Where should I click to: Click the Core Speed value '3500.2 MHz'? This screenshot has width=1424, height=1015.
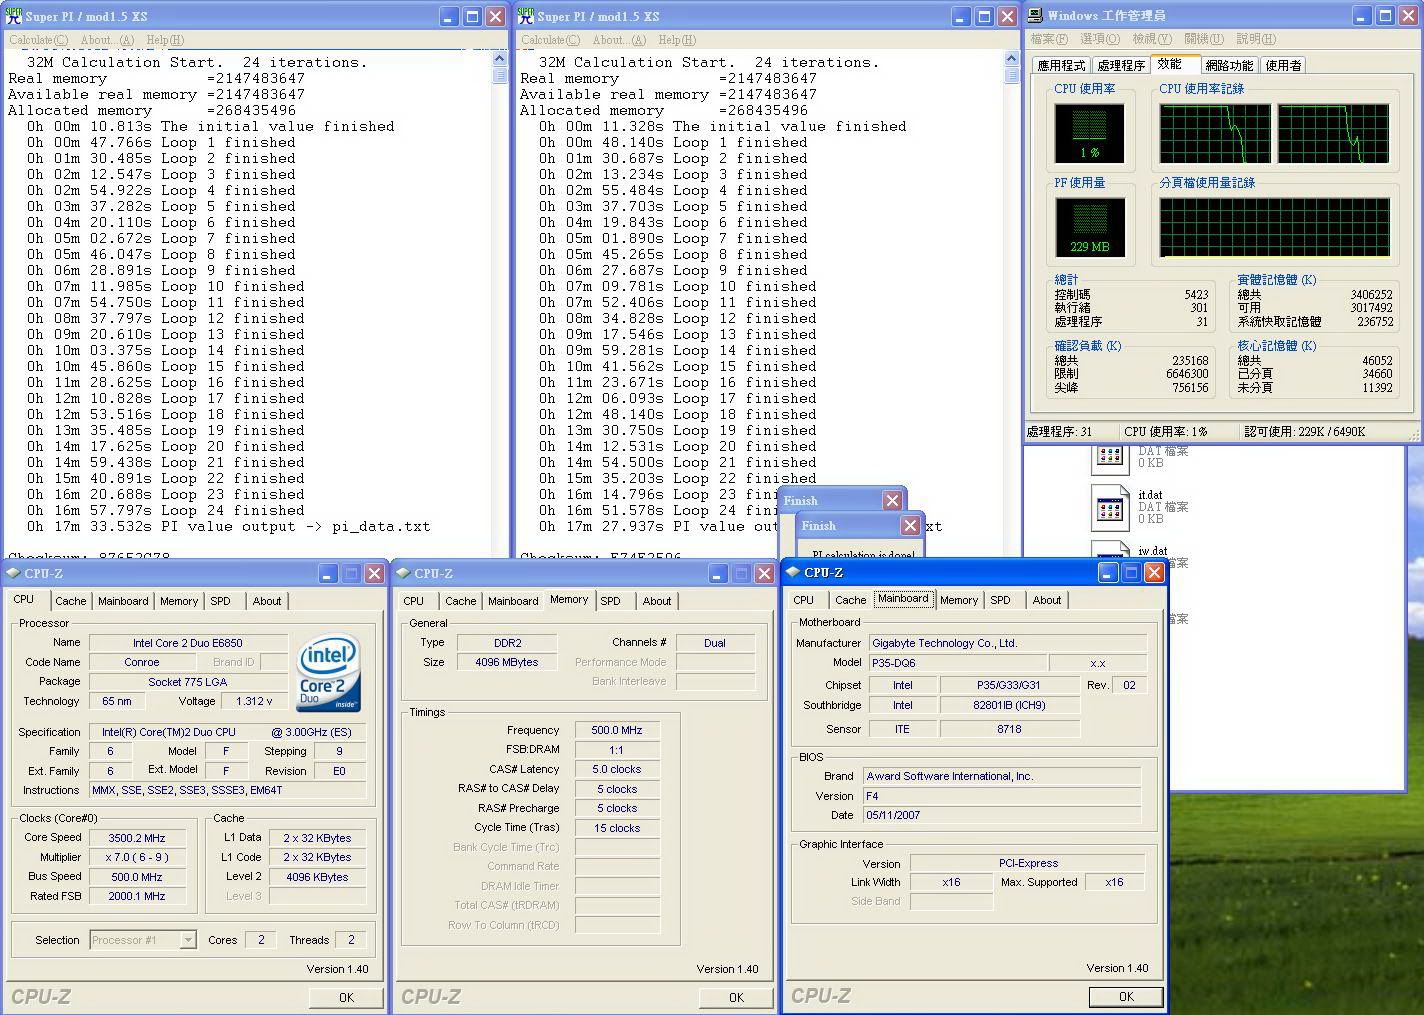138,838
